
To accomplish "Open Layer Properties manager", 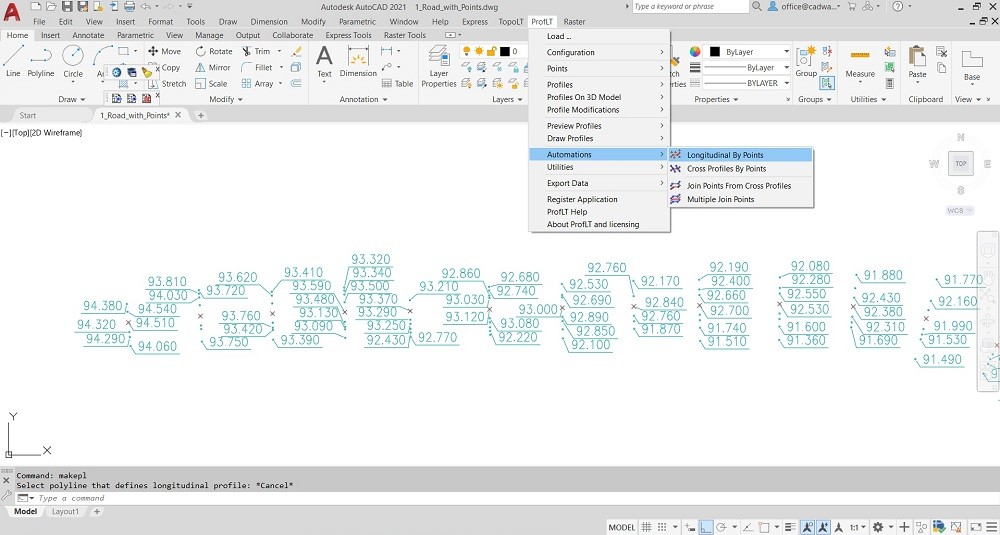I will tap(439, 66).
